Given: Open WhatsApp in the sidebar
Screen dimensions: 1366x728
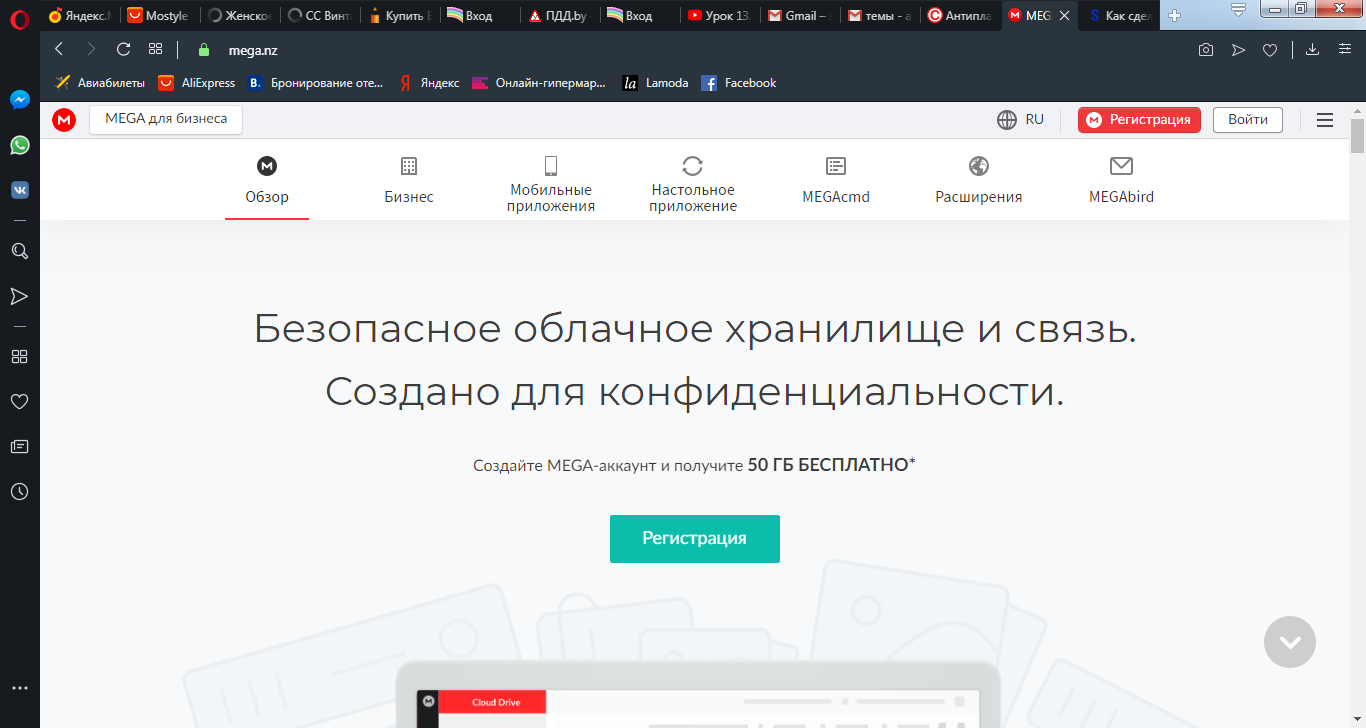Looking at the screenshot, I should click(19, 145).
